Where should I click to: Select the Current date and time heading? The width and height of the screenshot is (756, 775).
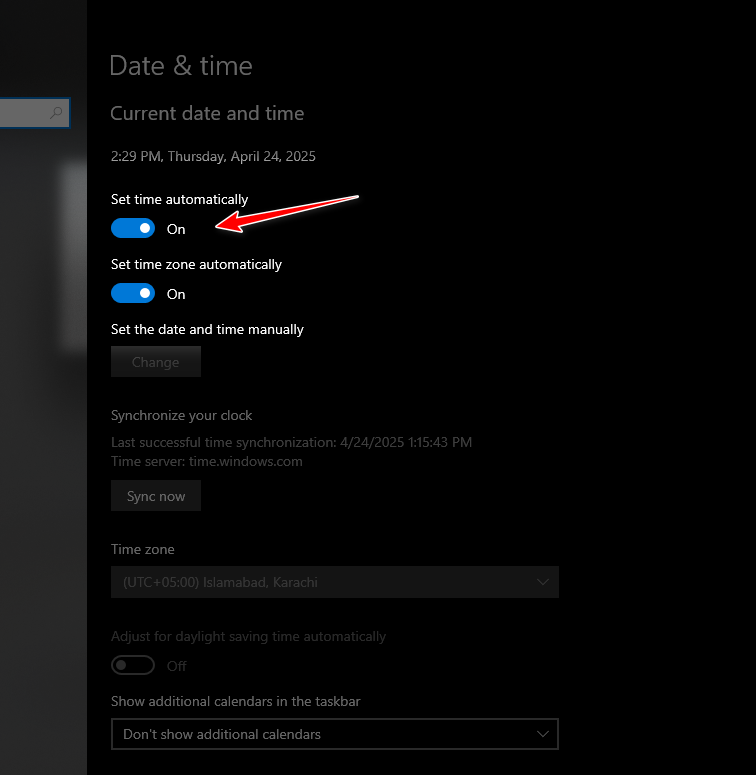(x=207, y=114)
